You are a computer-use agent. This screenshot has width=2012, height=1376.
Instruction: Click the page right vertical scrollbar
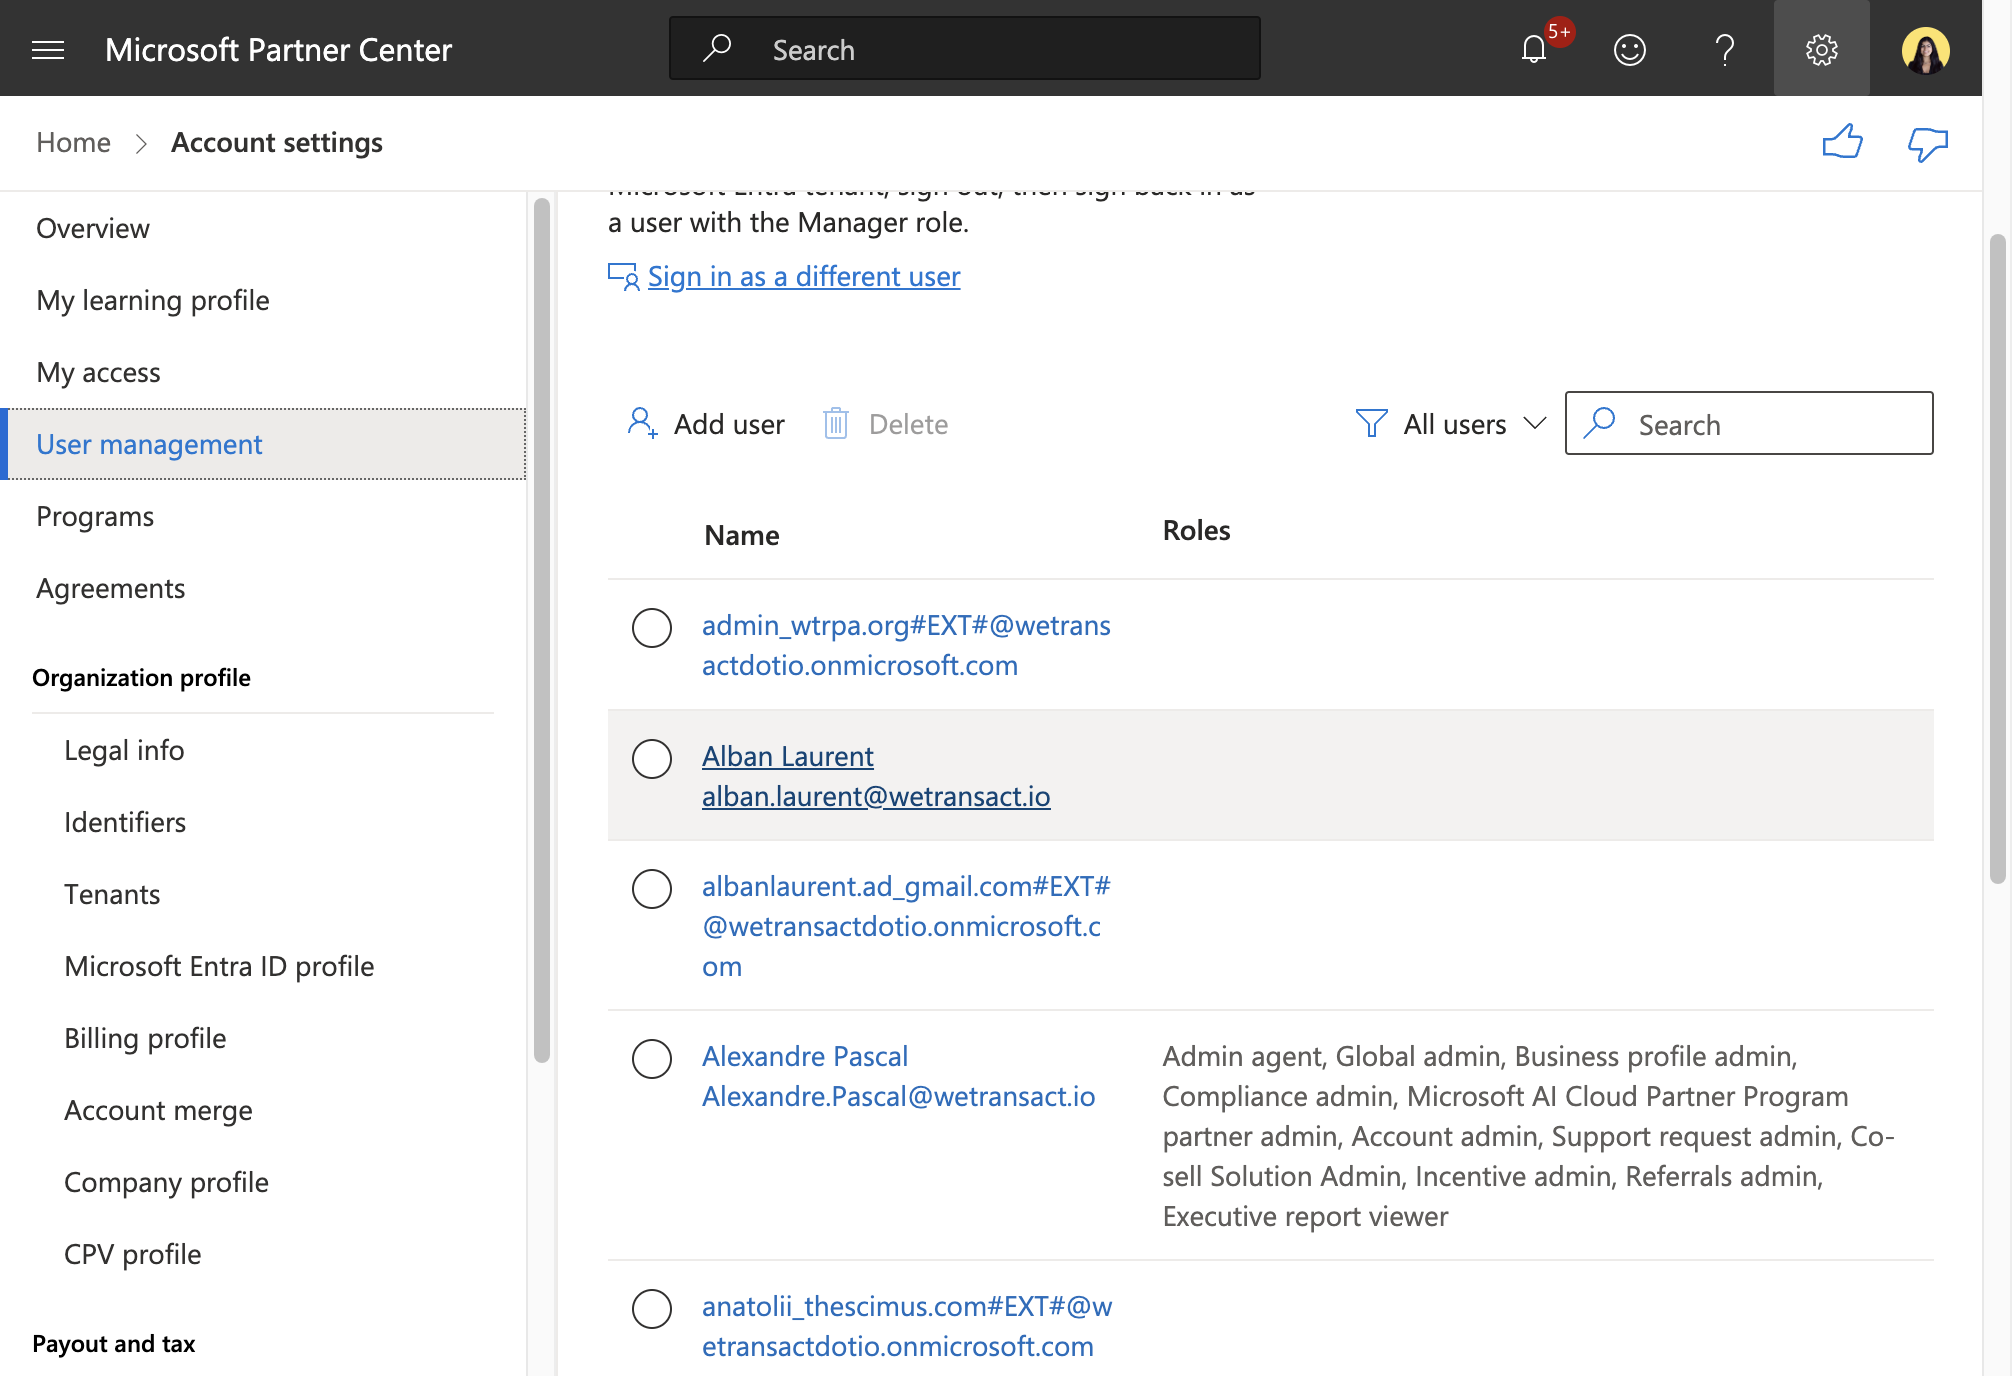tap(1998, 558)
